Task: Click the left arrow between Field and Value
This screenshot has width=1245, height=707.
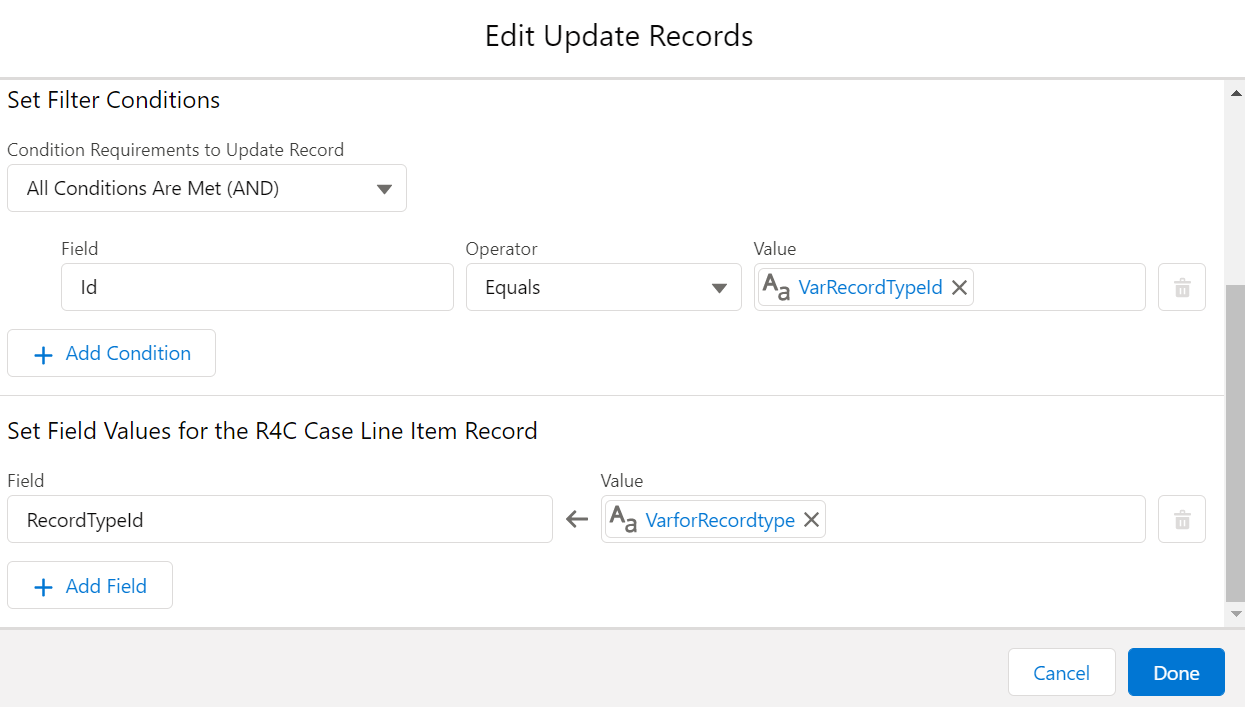Action: [577, 520]
